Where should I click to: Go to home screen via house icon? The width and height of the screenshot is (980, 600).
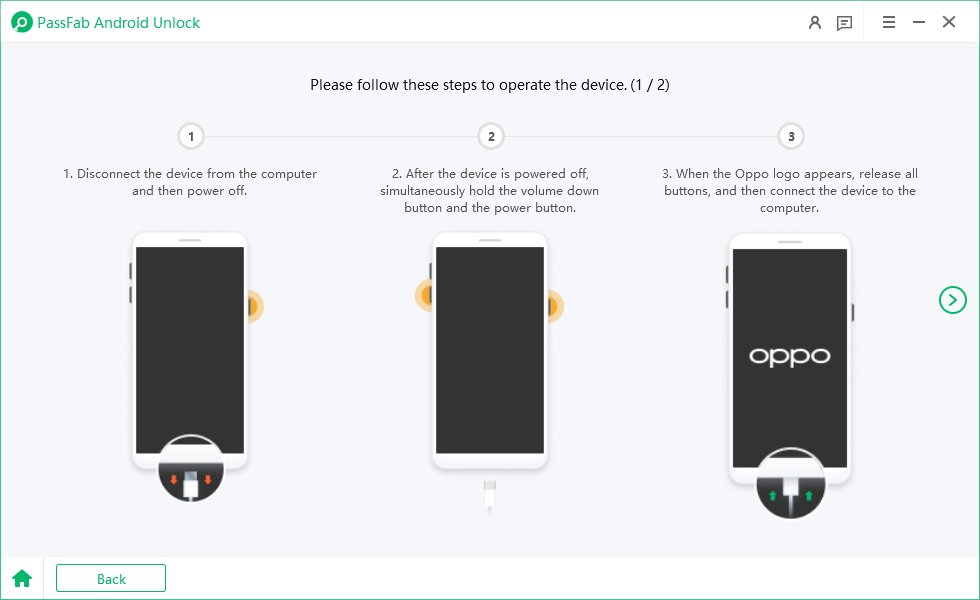[22, 578]
